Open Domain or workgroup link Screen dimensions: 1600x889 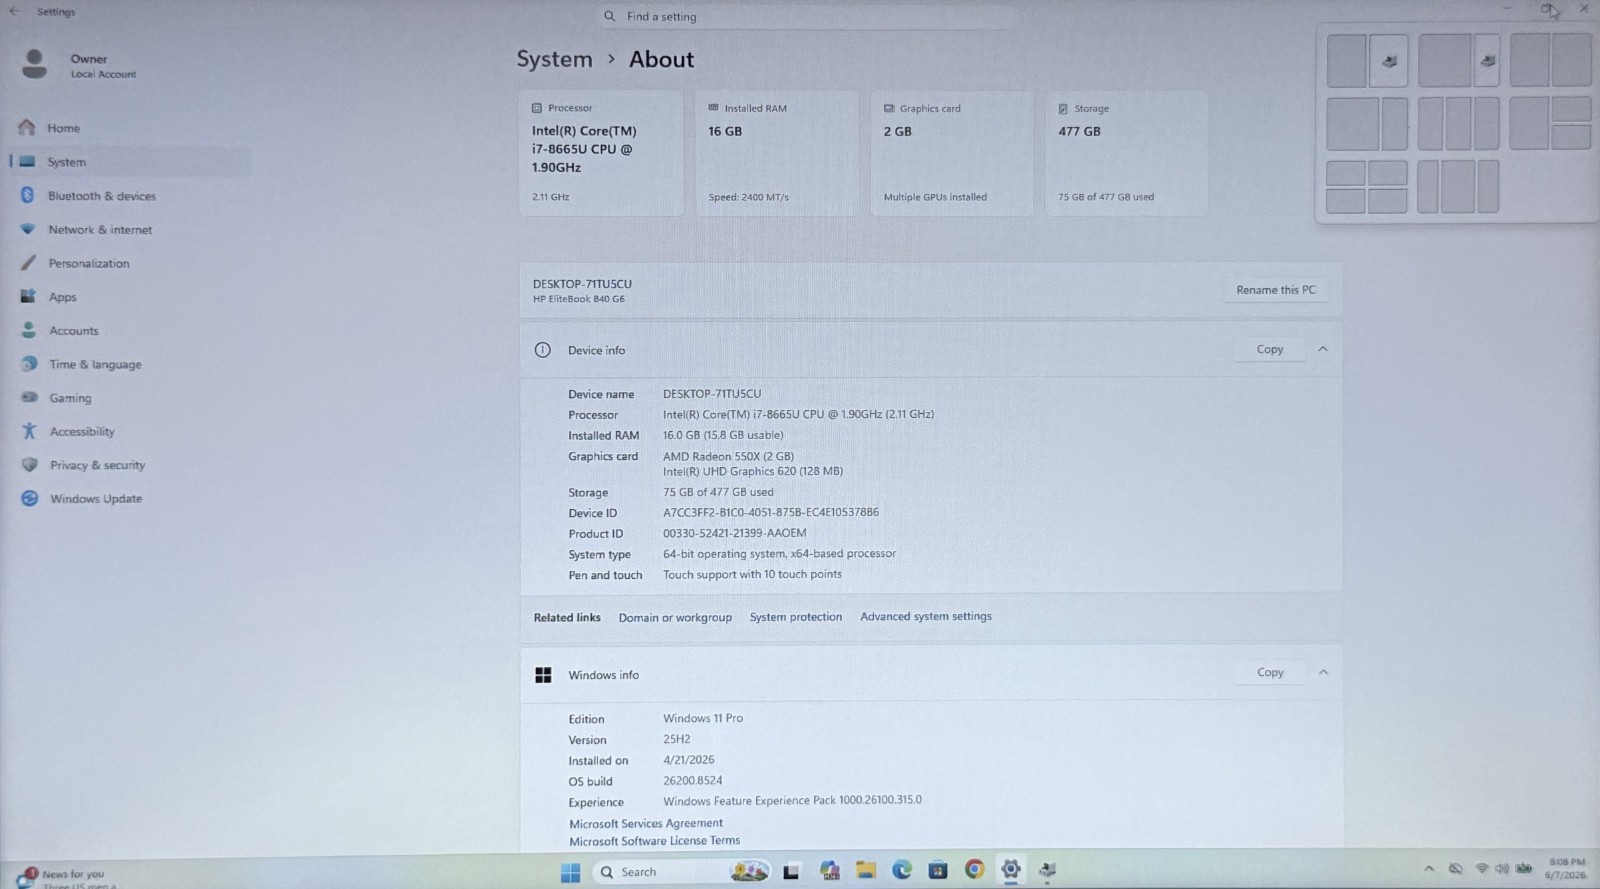pyautogui.click(x=675, y=618)
